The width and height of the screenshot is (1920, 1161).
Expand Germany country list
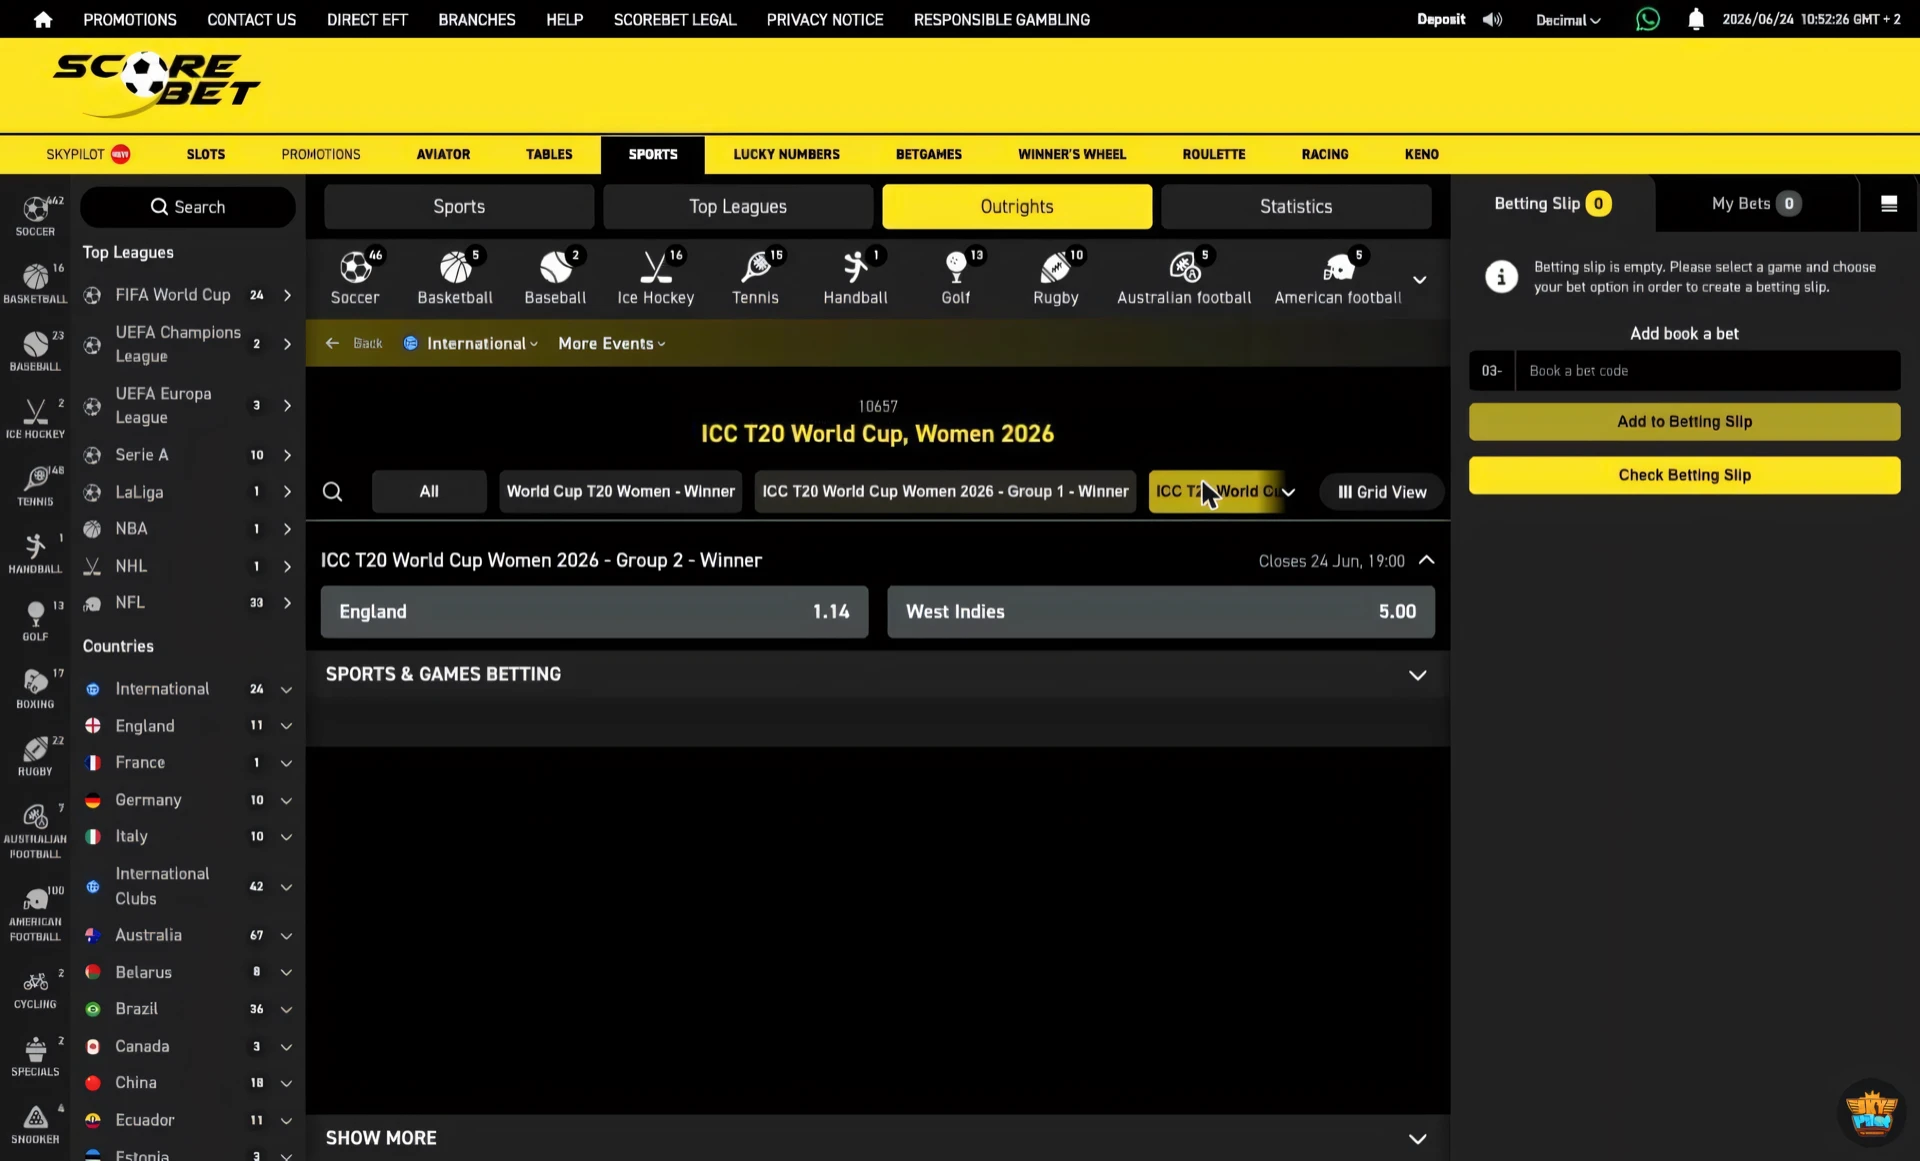tap(286, 801)
